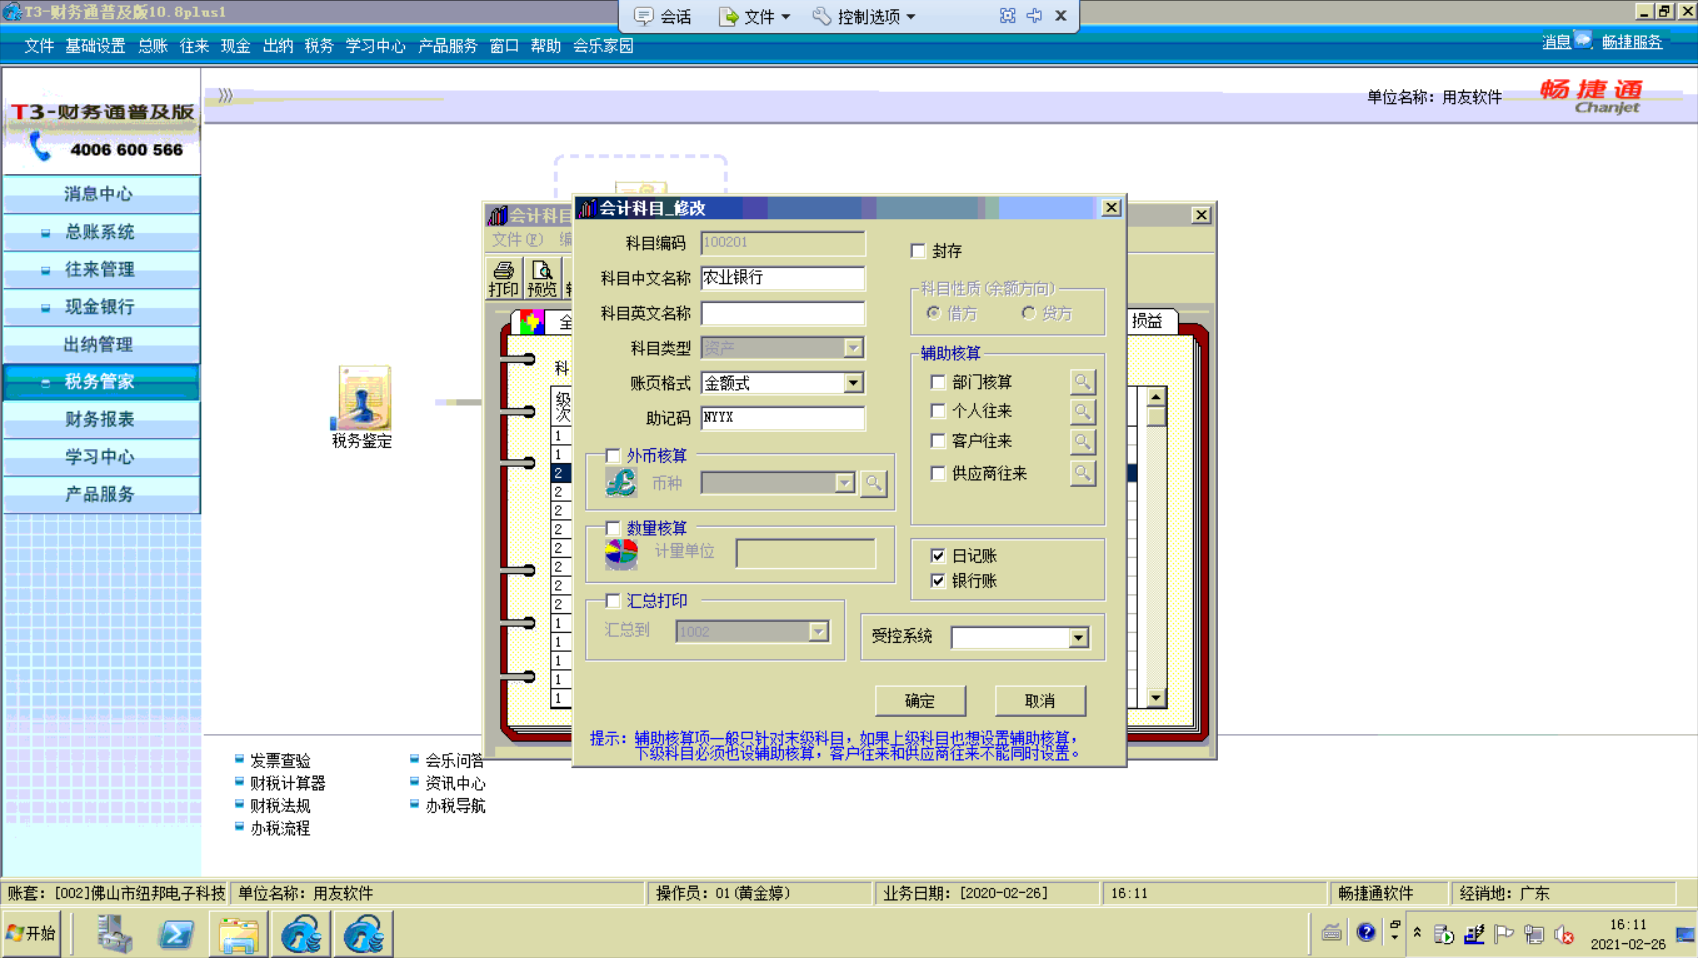Open the 会乐家园 menu
Viewport: 1698px width, 958px height.
tap(603, 46)
